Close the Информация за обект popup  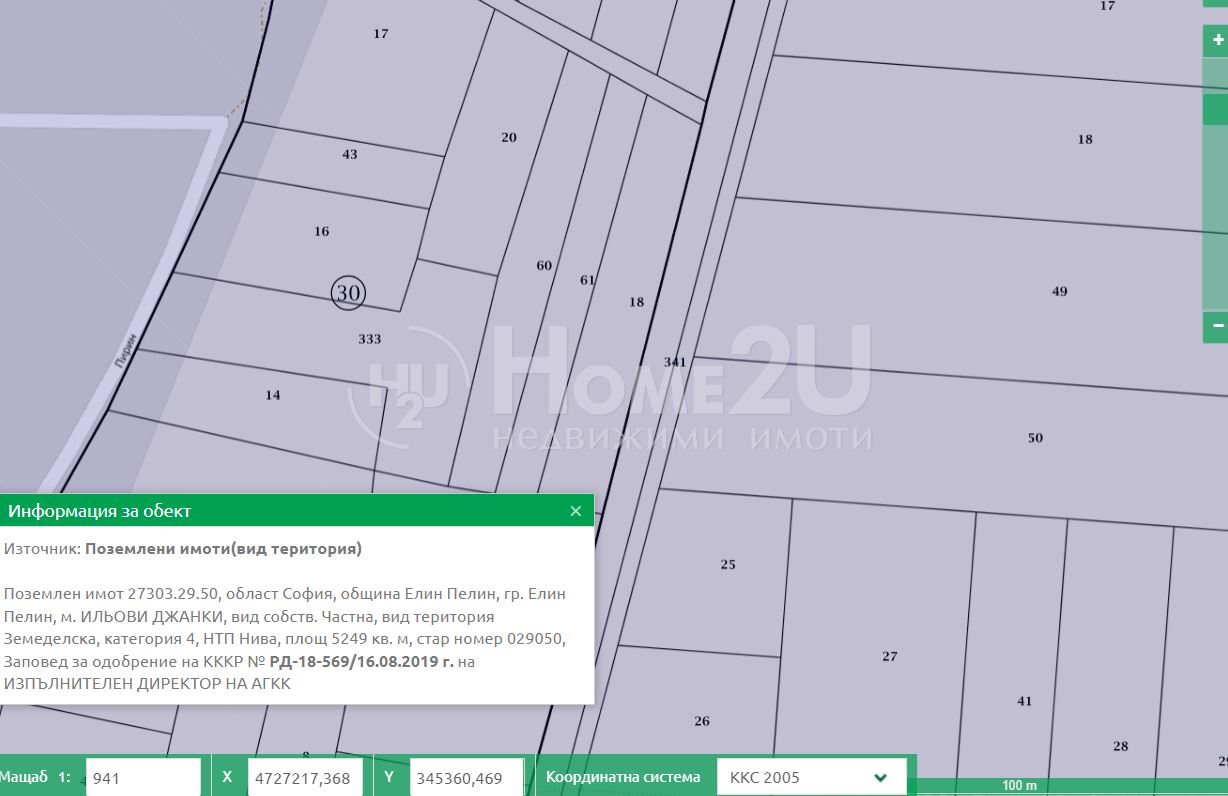(575, 511)
